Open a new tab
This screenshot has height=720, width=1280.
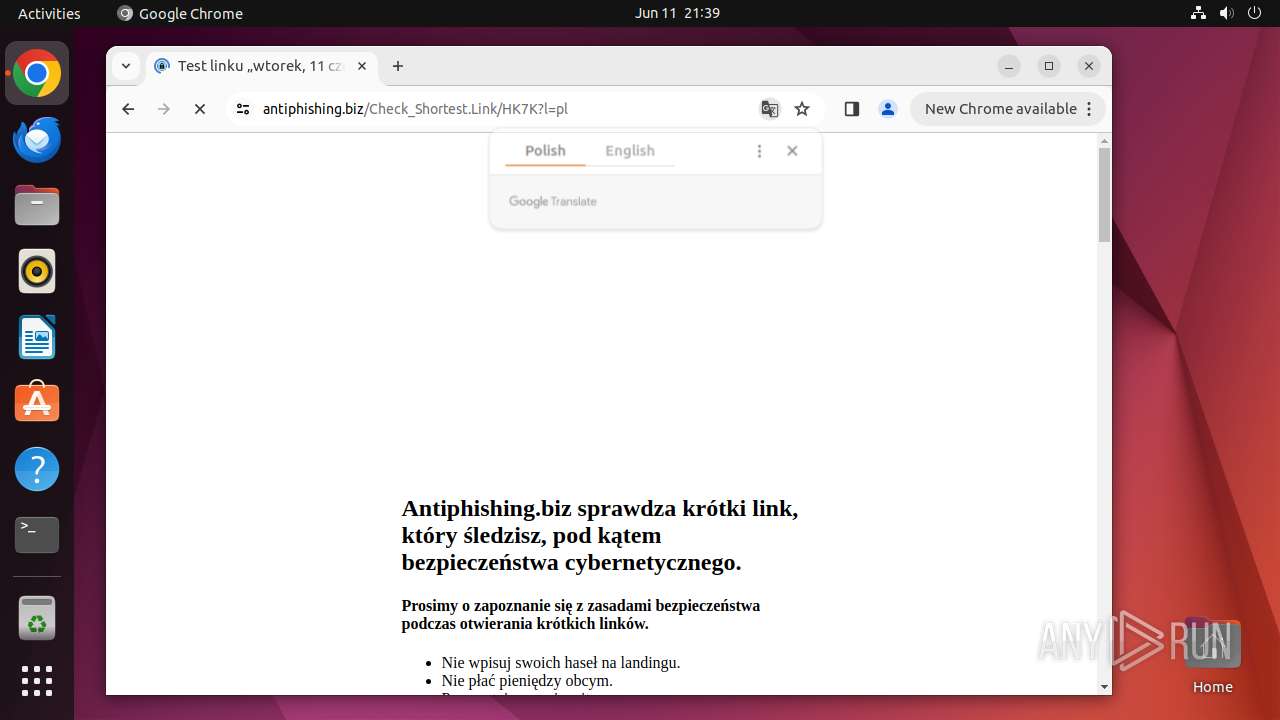click(398, 66)
